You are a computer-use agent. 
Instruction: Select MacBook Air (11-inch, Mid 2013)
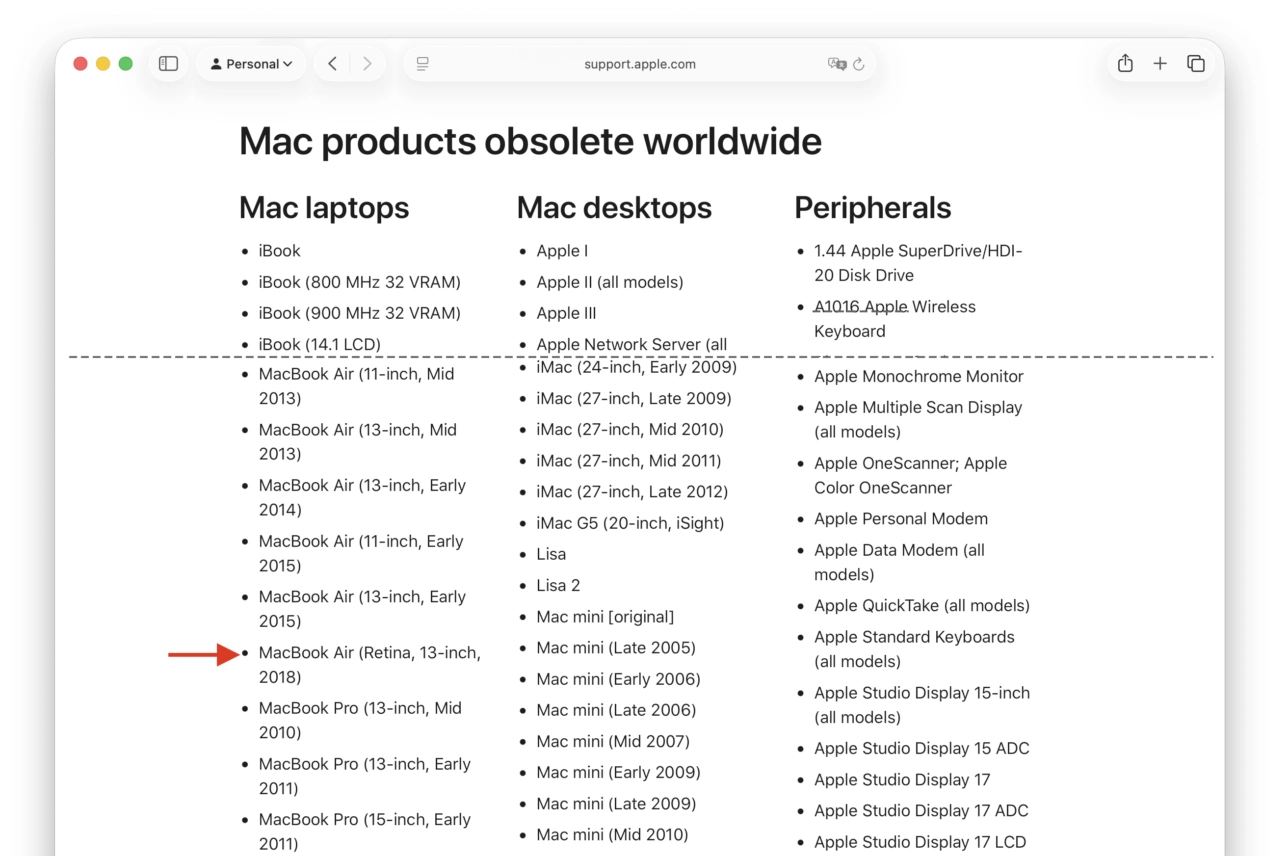[x=358, y=386]
